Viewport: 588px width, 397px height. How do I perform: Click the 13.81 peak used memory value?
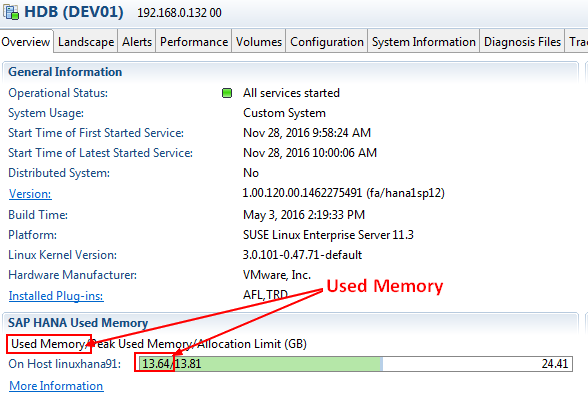tap(188, 364)
